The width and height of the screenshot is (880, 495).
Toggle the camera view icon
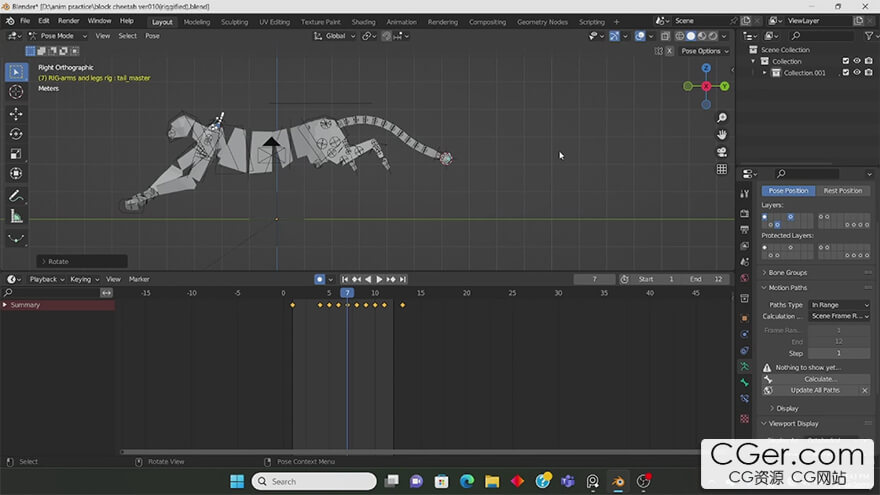tap(722, 152)
